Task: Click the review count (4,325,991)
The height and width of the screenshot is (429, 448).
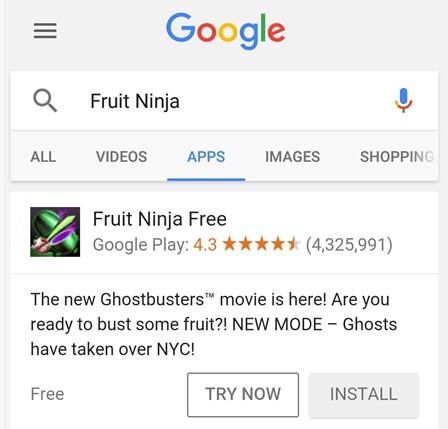Action: 349,245
